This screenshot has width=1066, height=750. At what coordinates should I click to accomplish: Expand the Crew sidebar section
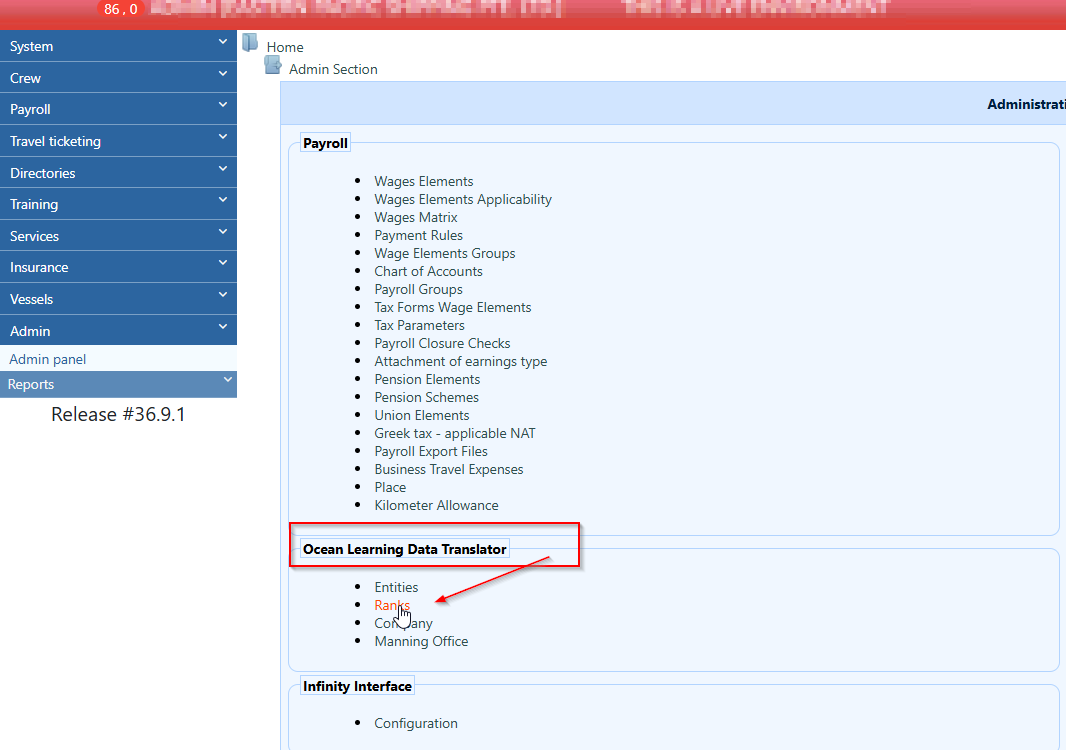click(x=118, y=78)
